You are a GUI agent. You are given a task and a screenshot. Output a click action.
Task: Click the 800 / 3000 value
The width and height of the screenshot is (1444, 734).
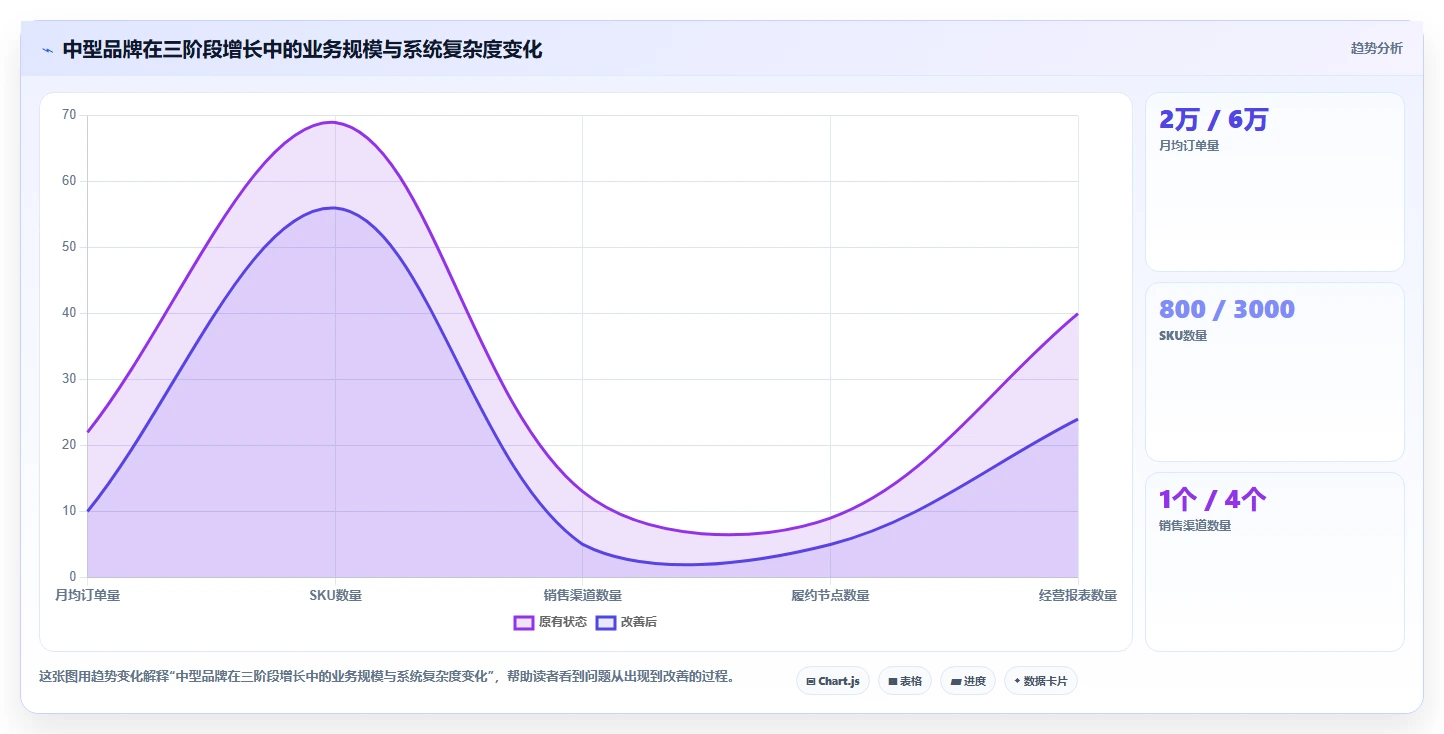[1227, 310]
